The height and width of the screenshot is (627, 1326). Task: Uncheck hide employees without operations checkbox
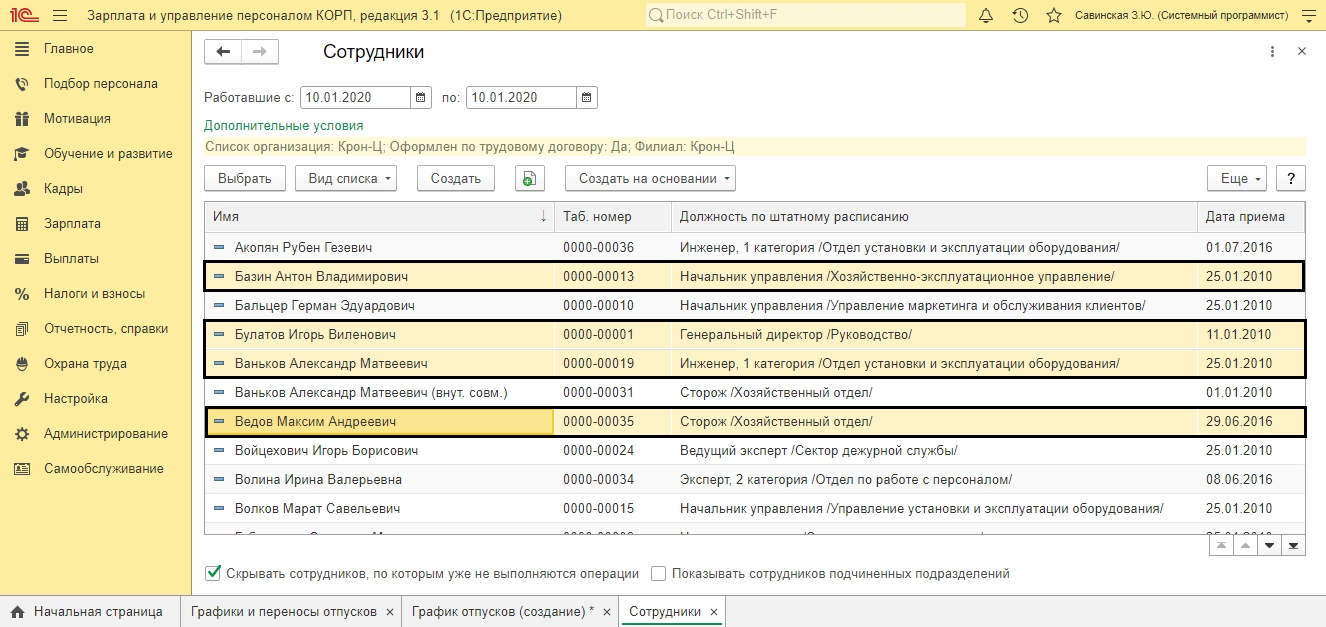click(212, 574)
